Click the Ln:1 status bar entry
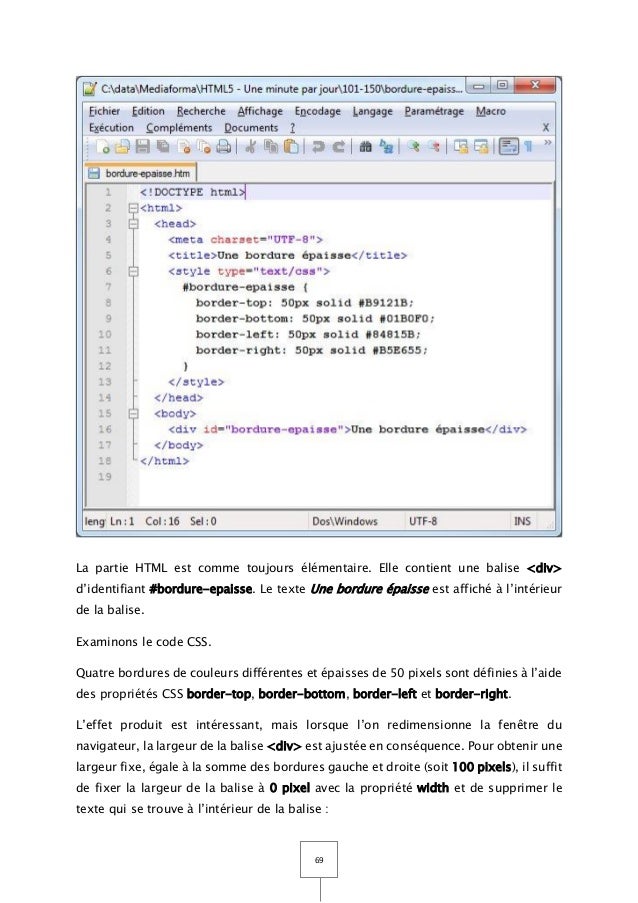The height and width of the screenshot is (903, 638). [x=121, y=521]
